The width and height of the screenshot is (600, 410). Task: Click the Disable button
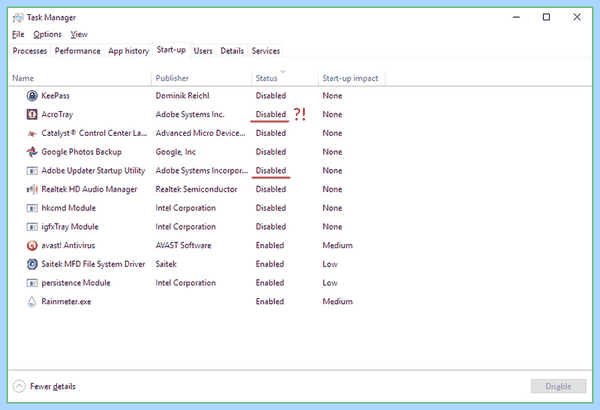[x=558, y=386]
